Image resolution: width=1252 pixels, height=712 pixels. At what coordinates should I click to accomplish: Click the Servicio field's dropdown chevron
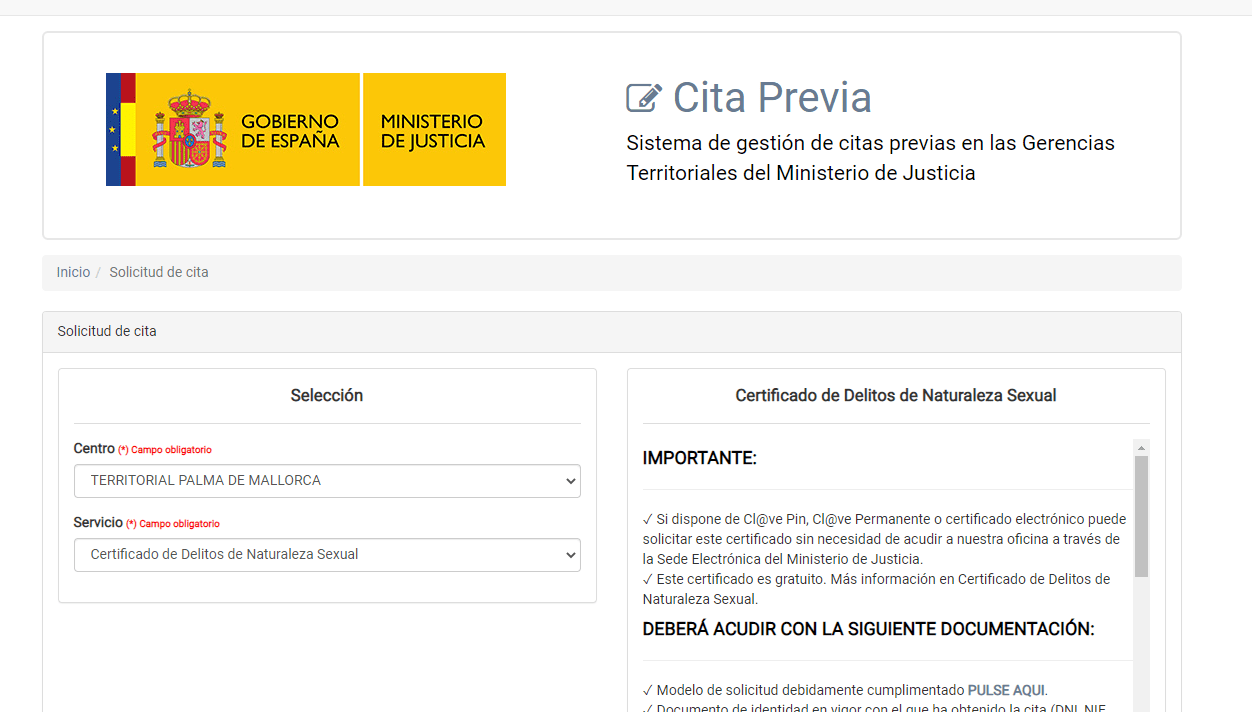[568, 555]
